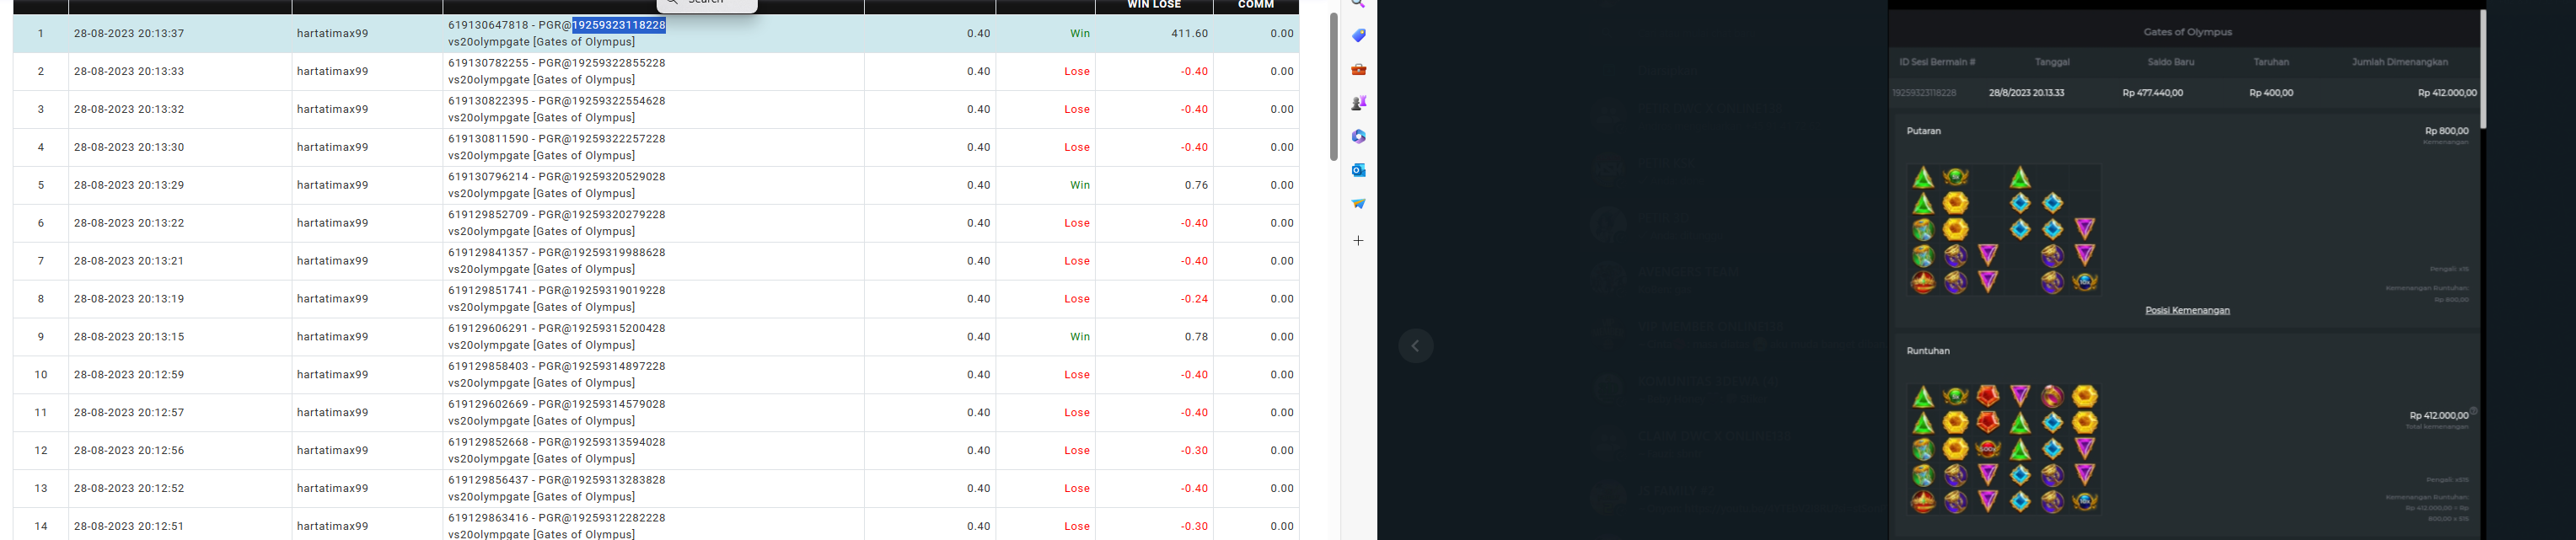Click the Rp 400,00 bet value
Image resolution: width=2576 pixels, height=540 pixels.
click(x=2271, y=93)
